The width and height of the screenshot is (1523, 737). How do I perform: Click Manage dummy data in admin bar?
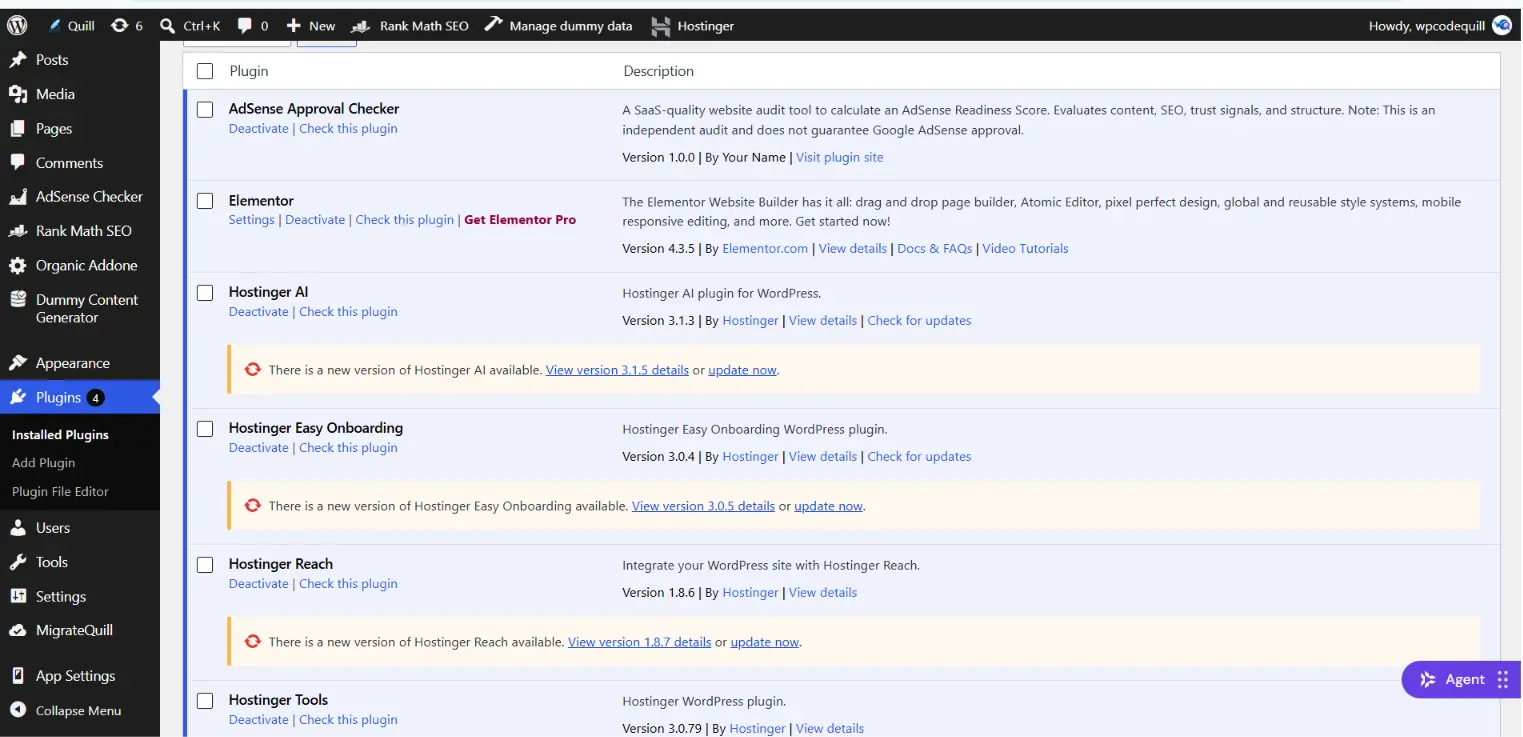point(558,25)
